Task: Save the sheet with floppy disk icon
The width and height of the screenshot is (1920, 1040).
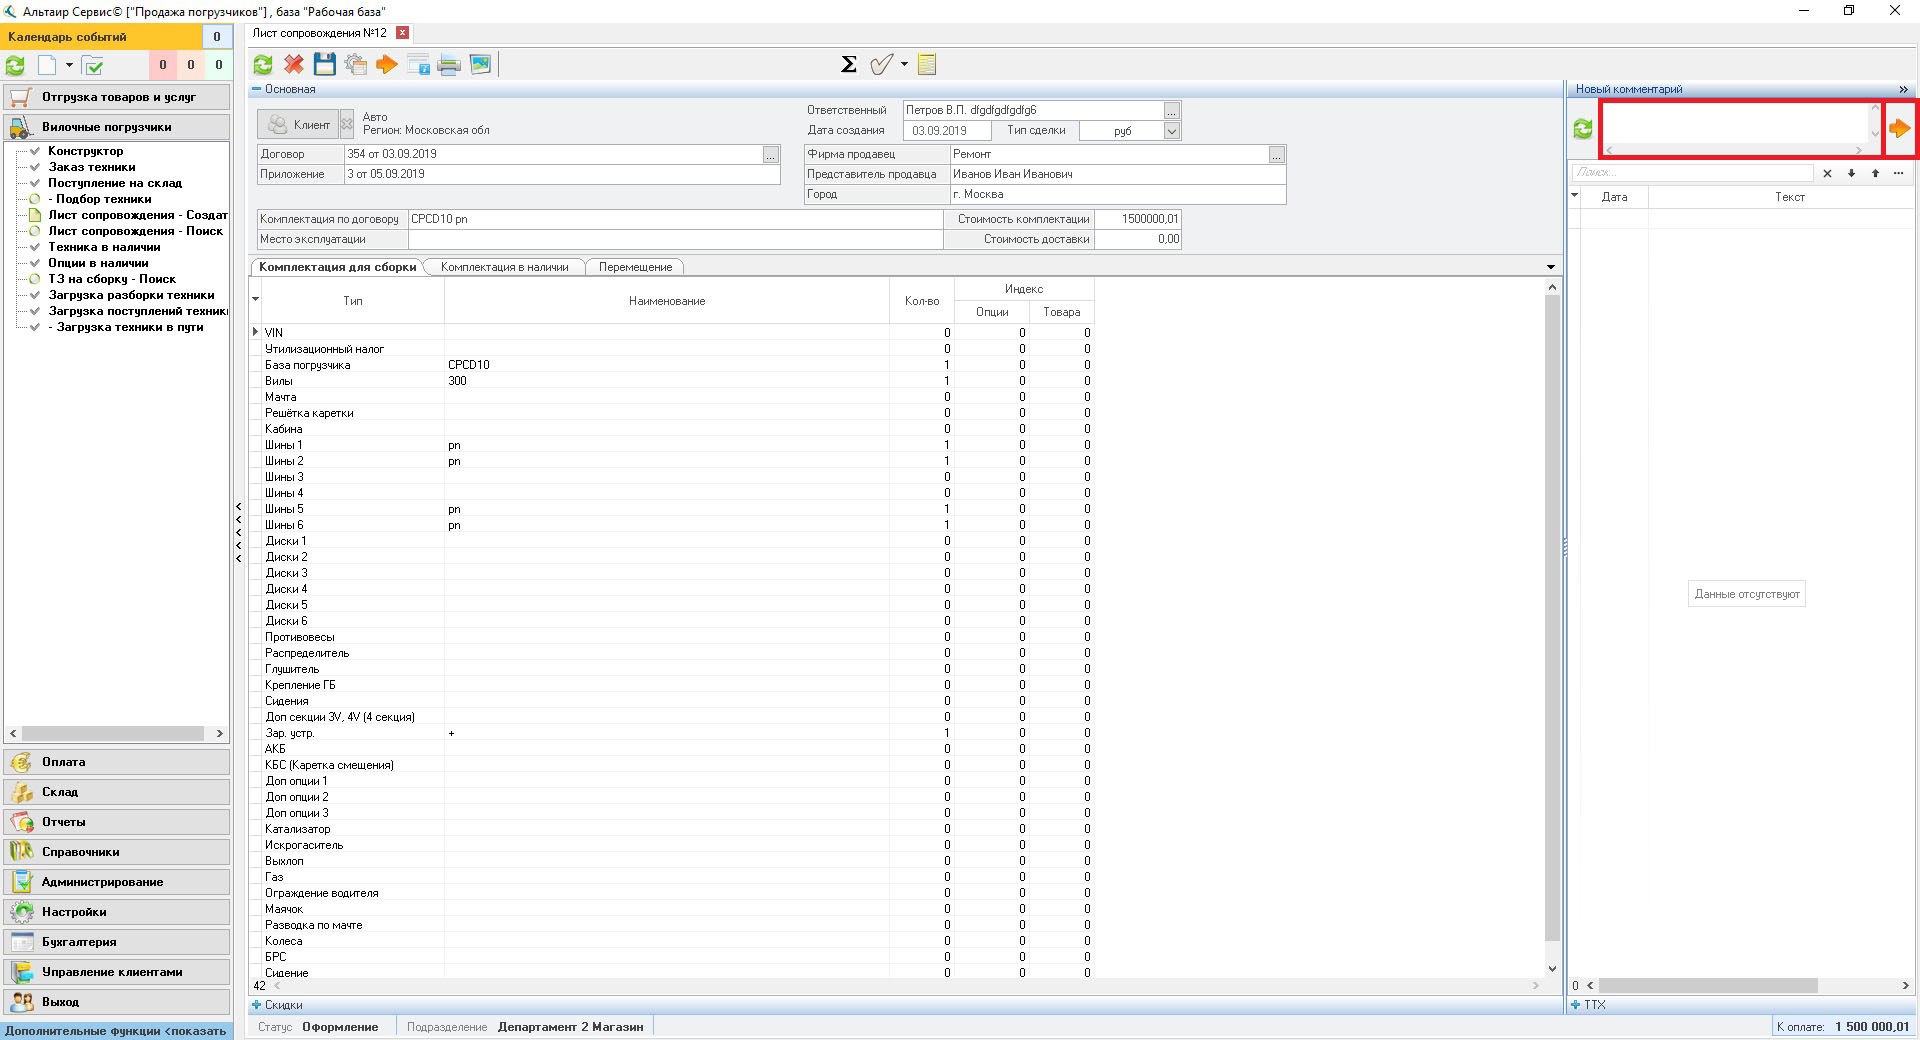Action: (325, 65)
